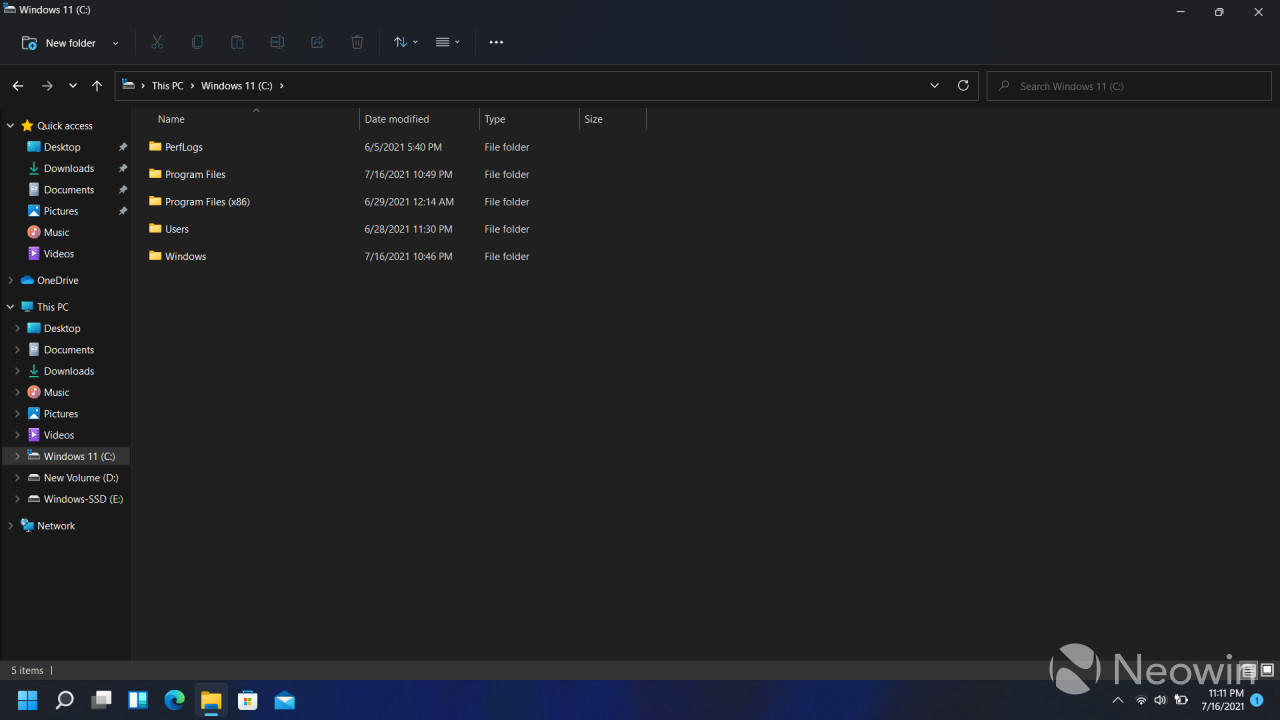Switch to details view in status bar

tap(1248, 670)
